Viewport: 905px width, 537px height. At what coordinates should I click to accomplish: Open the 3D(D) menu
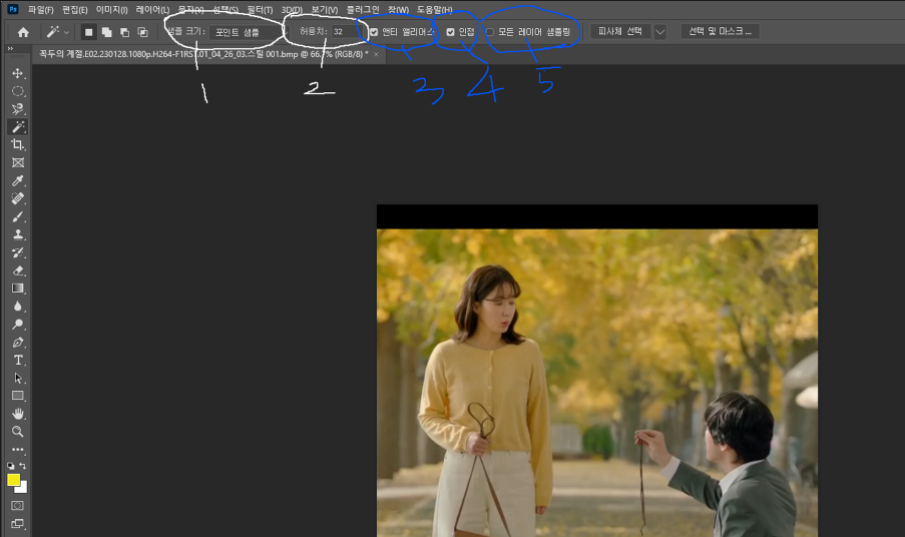pos(292,10)
